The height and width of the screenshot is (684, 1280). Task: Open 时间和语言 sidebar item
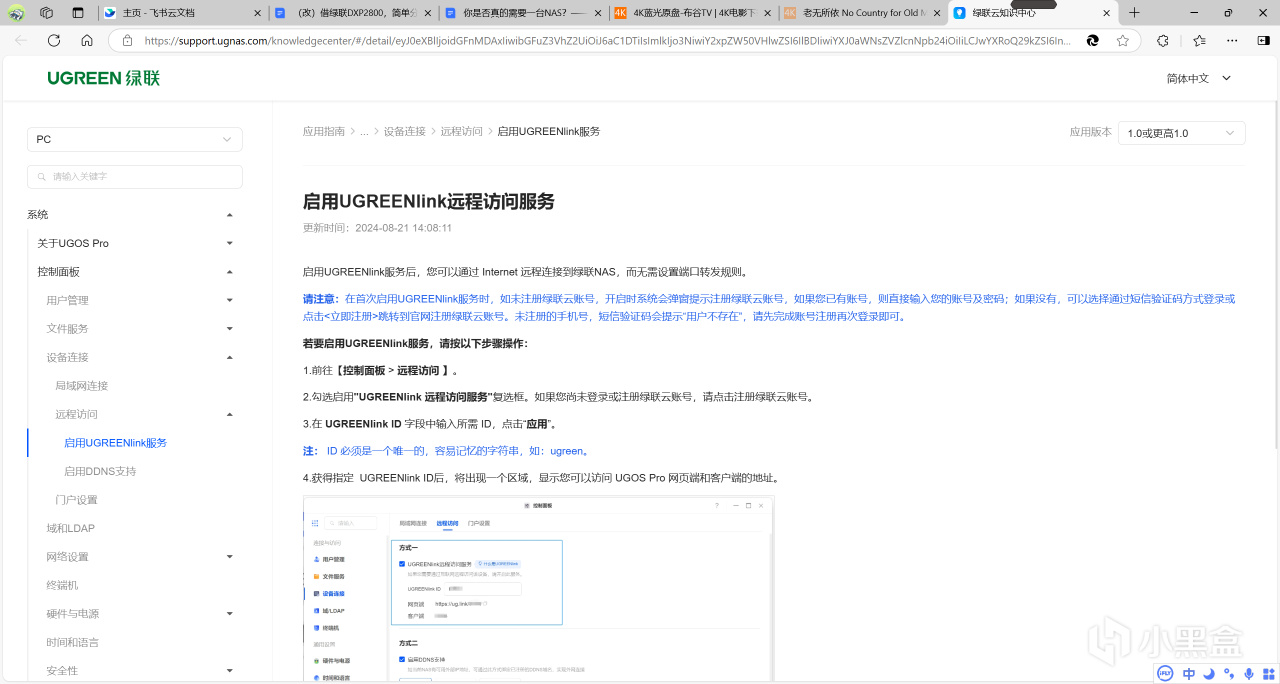click(x=72, y=642)
